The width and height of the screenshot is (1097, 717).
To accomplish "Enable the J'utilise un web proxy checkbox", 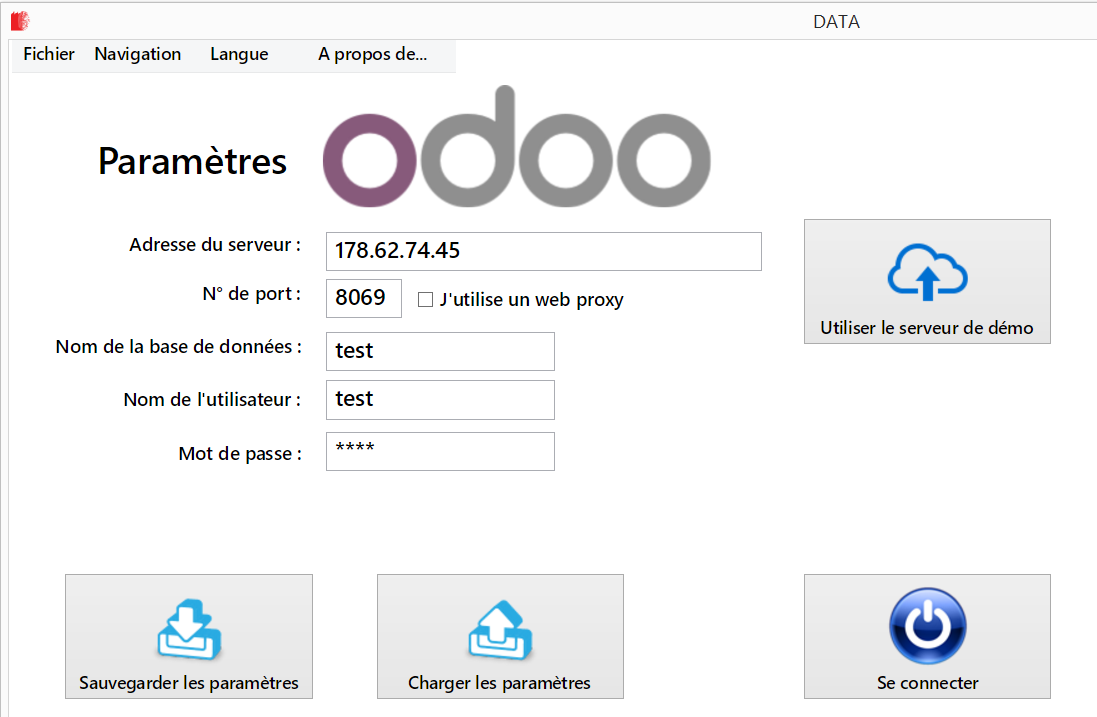I will click(425, 300).
